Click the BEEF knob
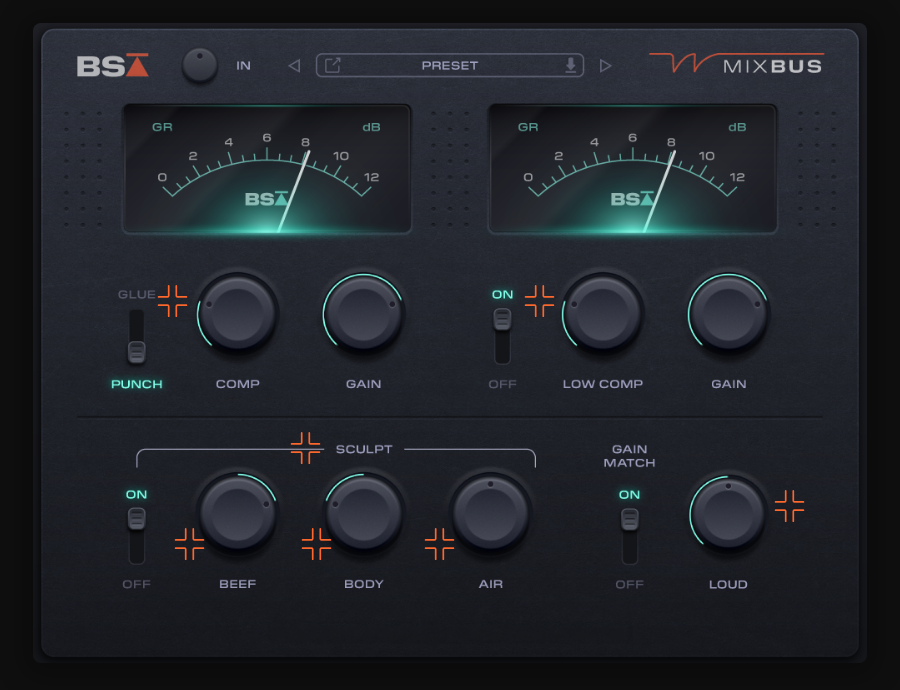 click(x=238, y=513)
